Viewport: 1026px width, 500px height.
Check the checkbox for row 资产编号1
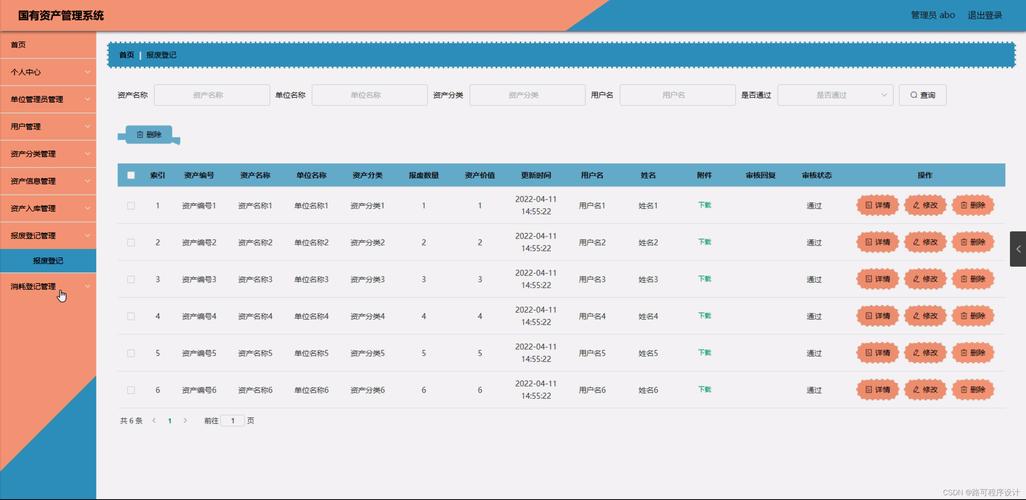131,205
